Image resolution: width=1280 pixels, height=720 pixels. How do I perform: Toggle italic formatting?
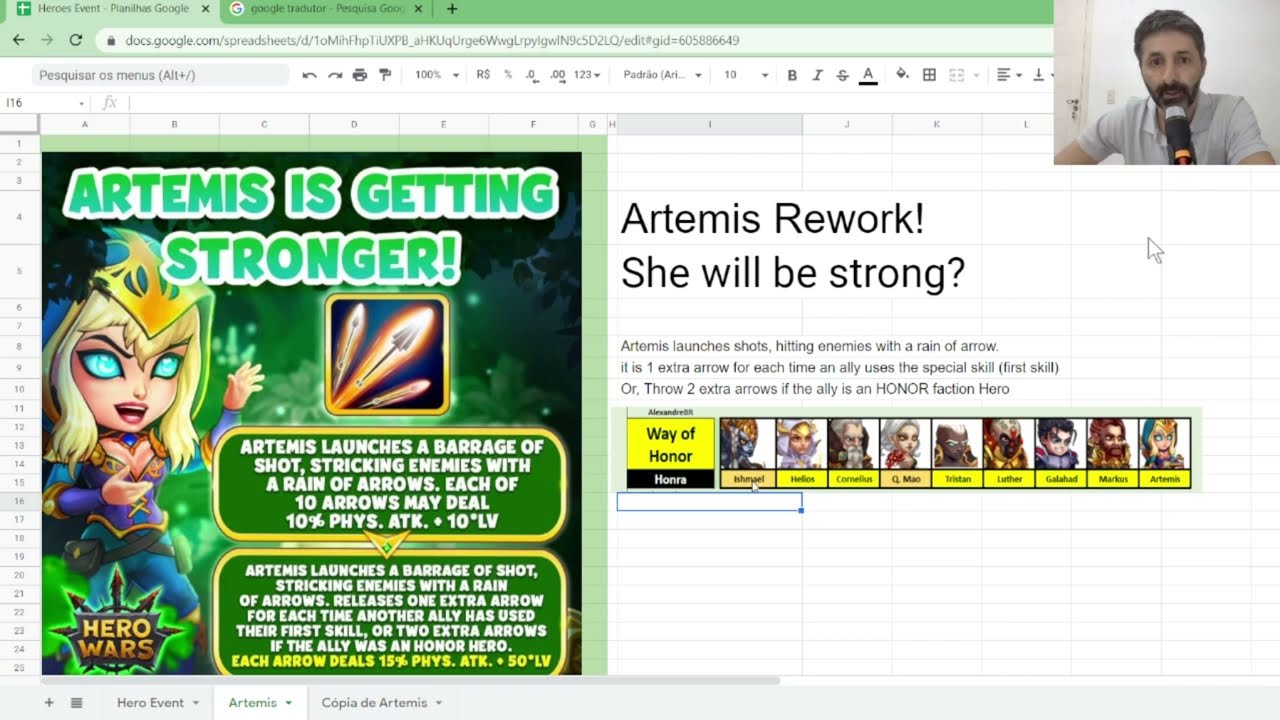(817, 75)
